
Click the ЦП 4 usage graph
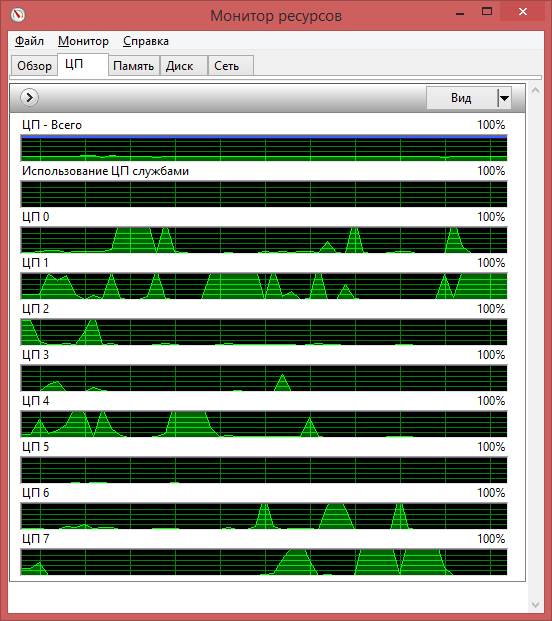pos(264,424)
